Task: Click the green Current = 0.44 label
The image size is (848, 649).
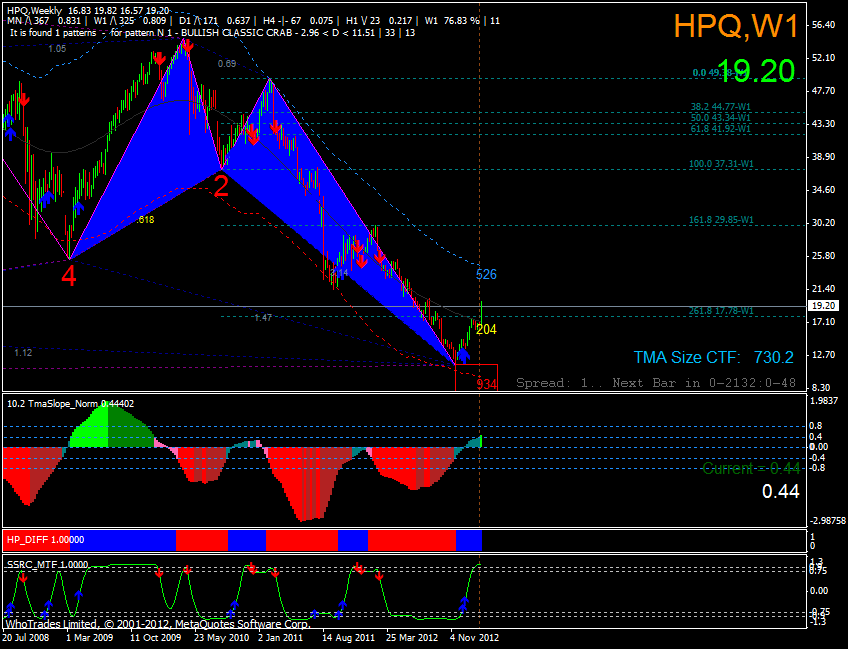Action: [751, 468]
